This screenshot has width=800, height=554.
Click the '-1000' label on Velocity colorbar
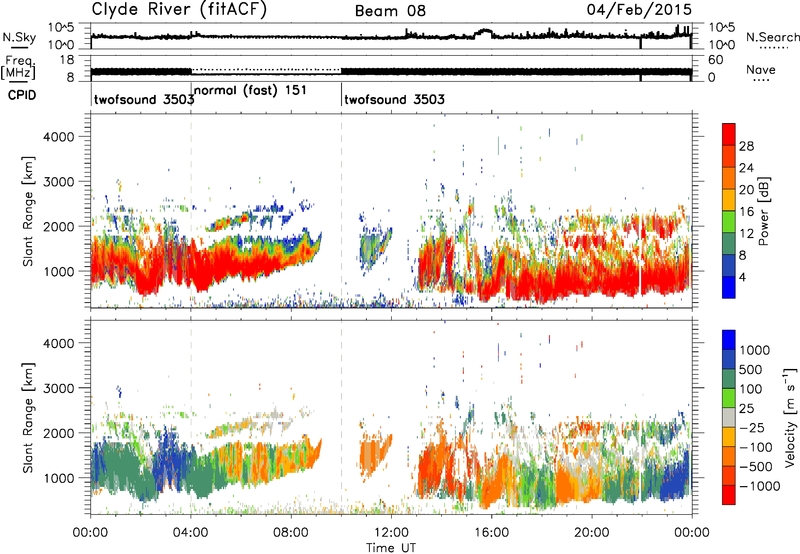759,486
